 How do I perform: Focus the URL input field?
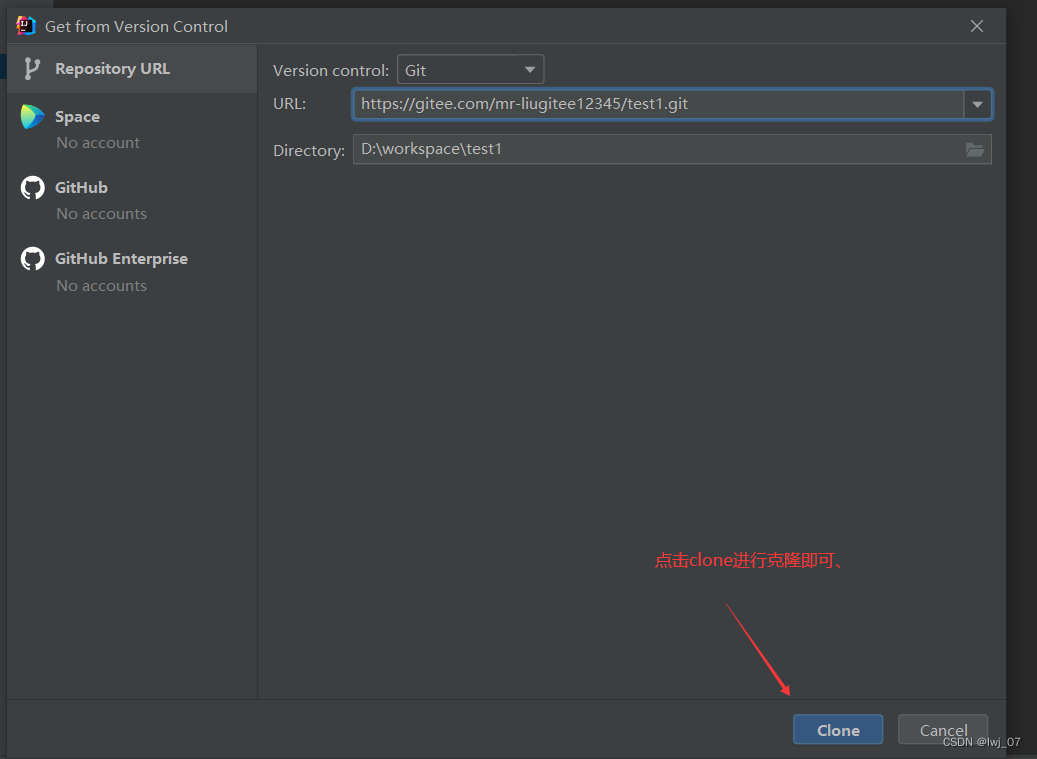tap(659, 104)
